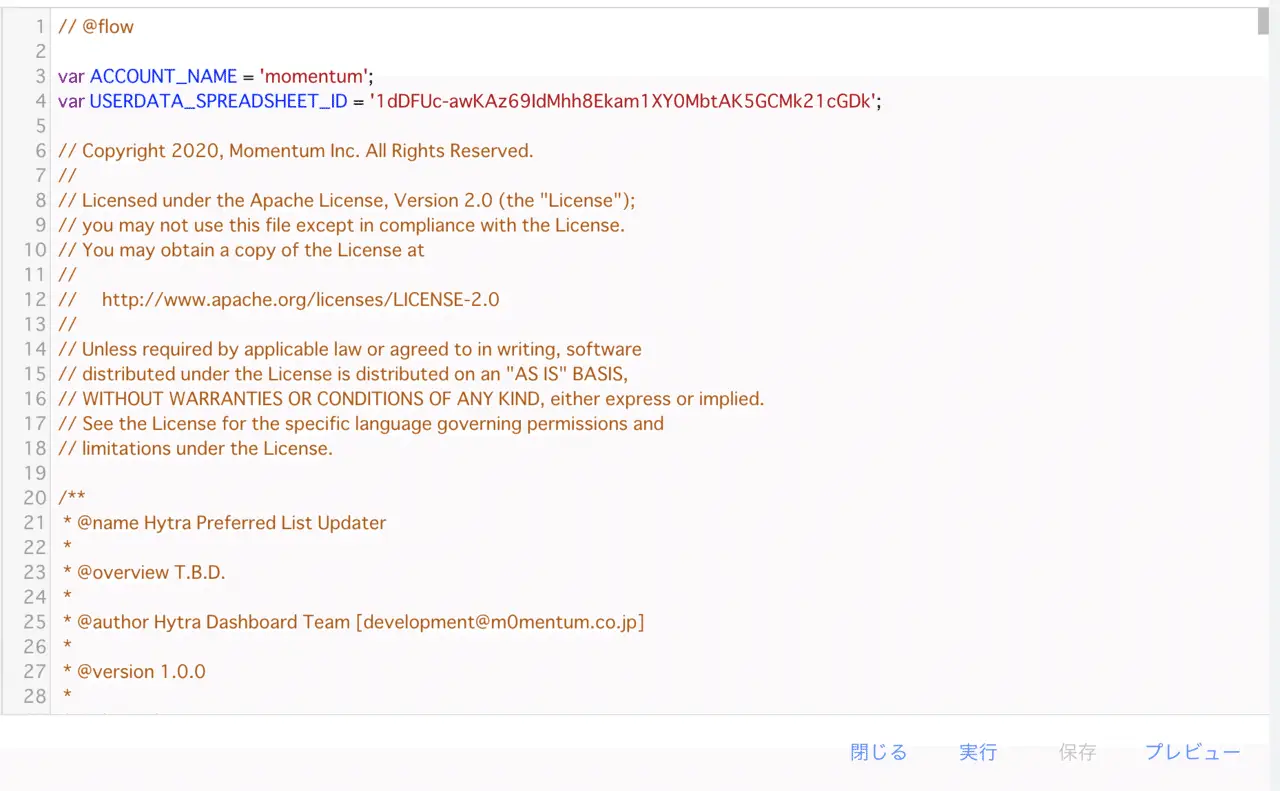This screenshot has width=1280, height=791.
Task: Click the '// @flow' comment on line 1
Action: pyautogui.click(x=96, y=27)
